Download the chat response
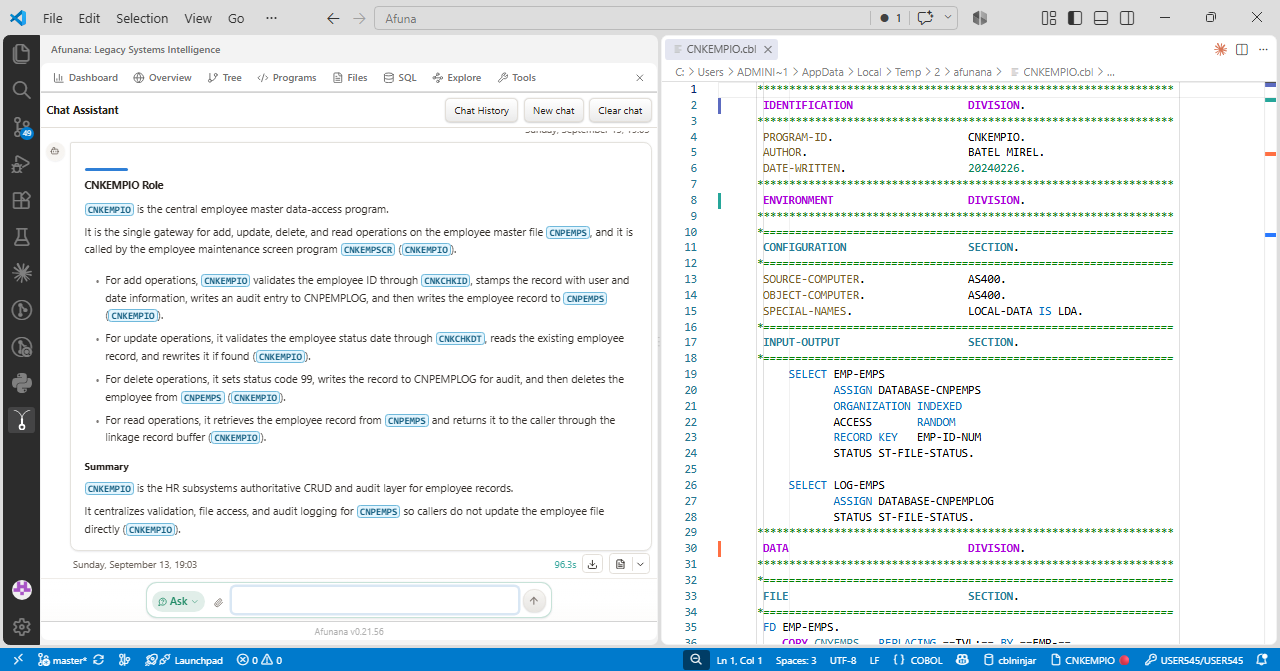Image resolution: width=1280 pixels, height=671 pixels. click(x=592, y=564)
